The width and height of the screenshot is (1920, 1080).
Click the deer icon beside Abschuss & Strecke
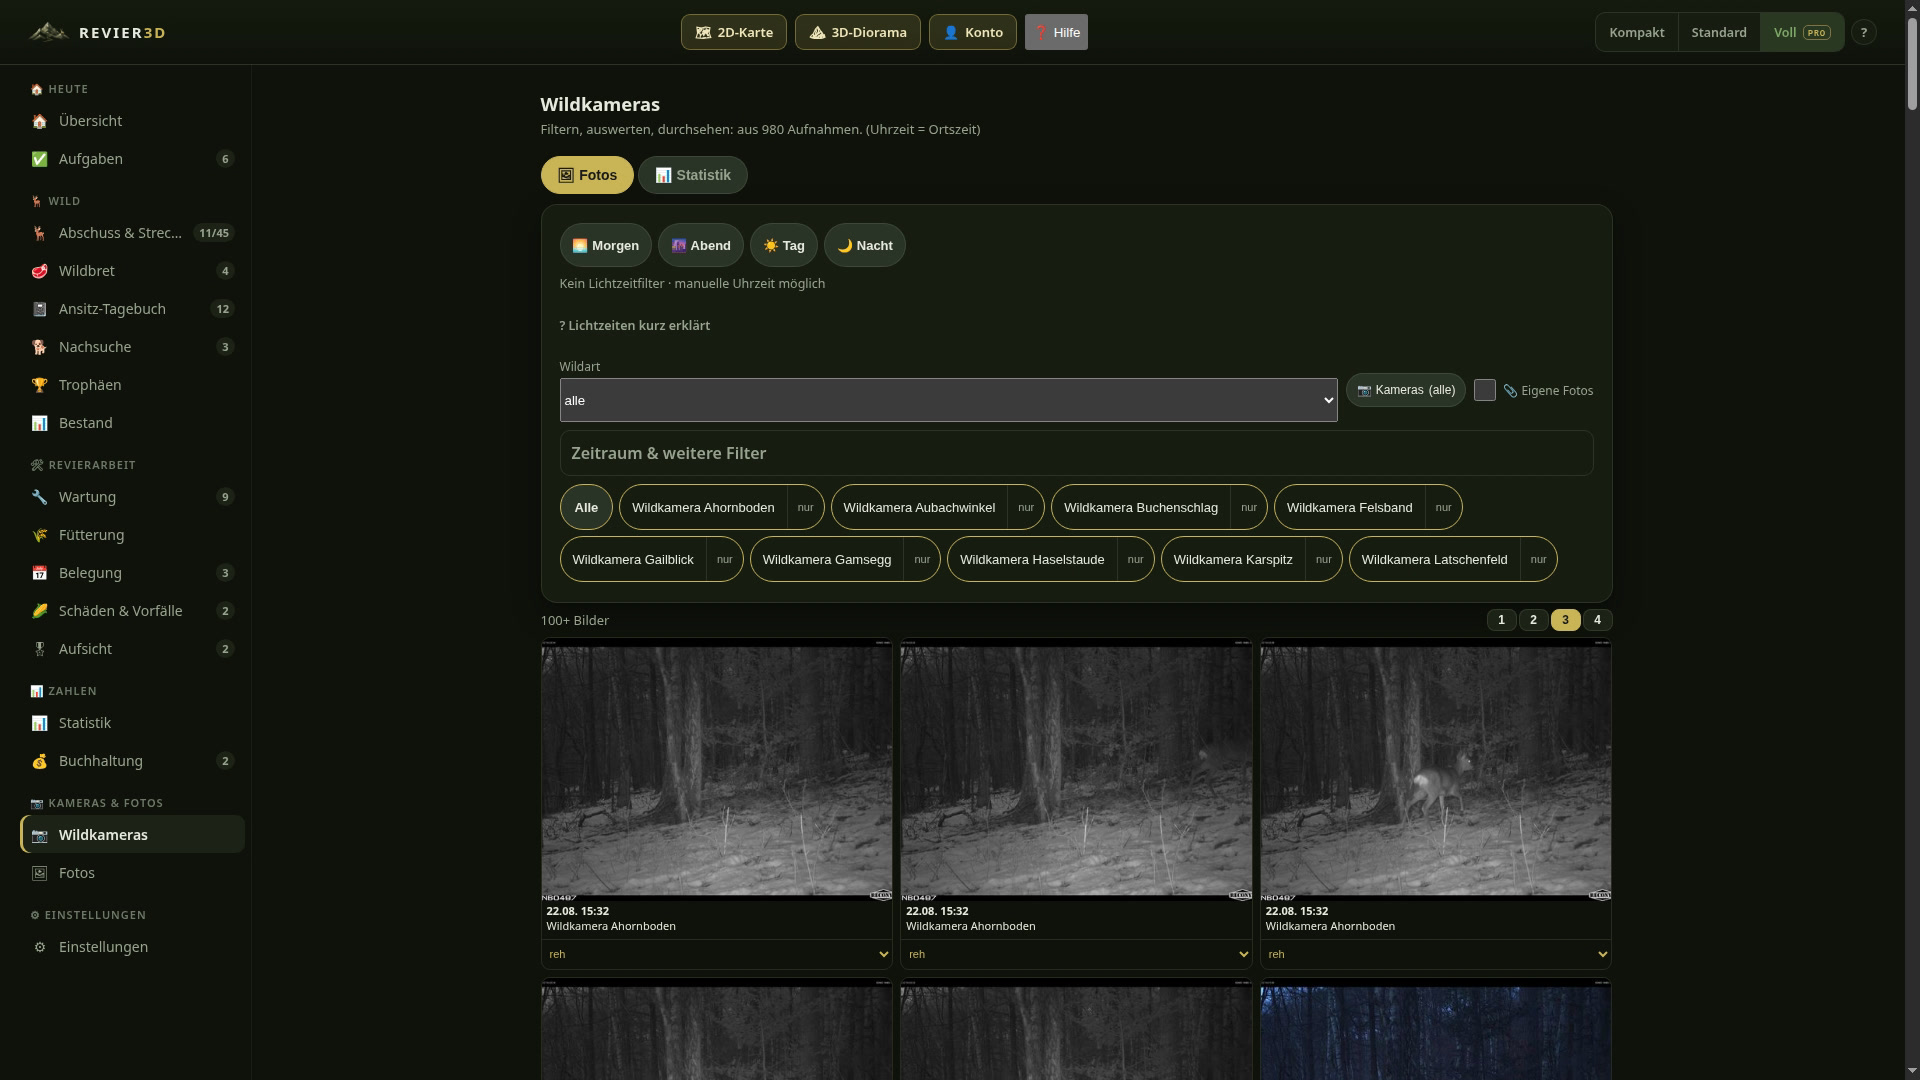tap(39, 233)
